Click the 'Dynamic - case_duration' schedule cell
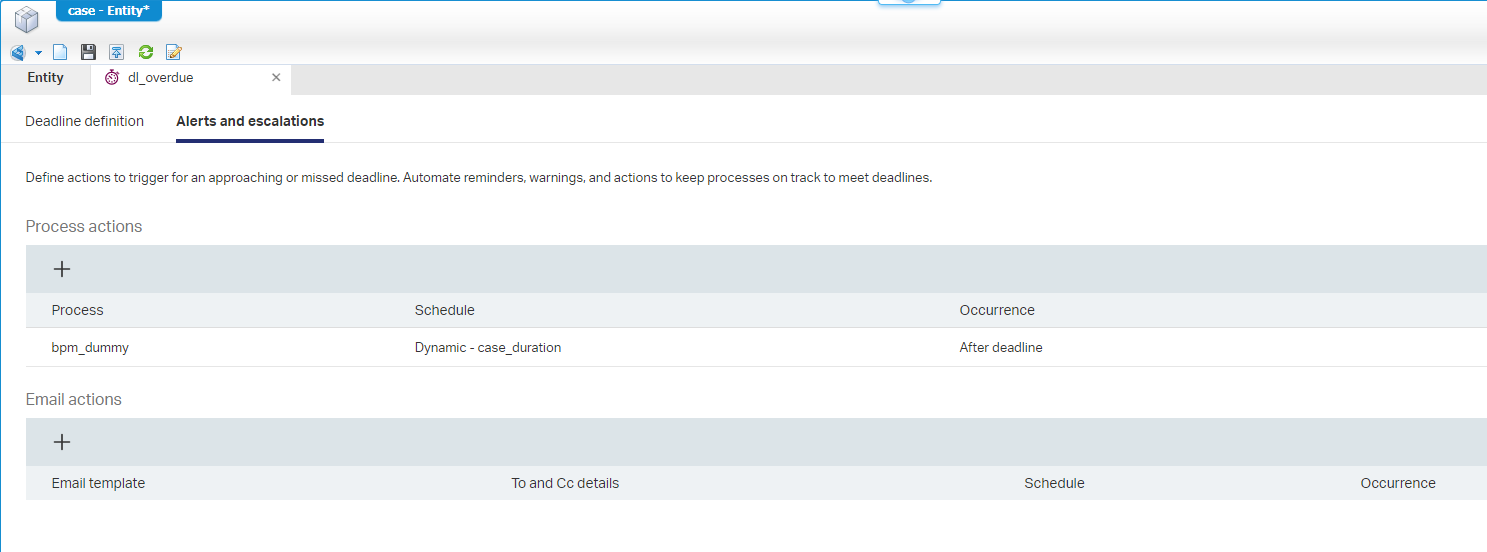Image resolution: width=1487 pixels, height=552 pixels. 488,348
